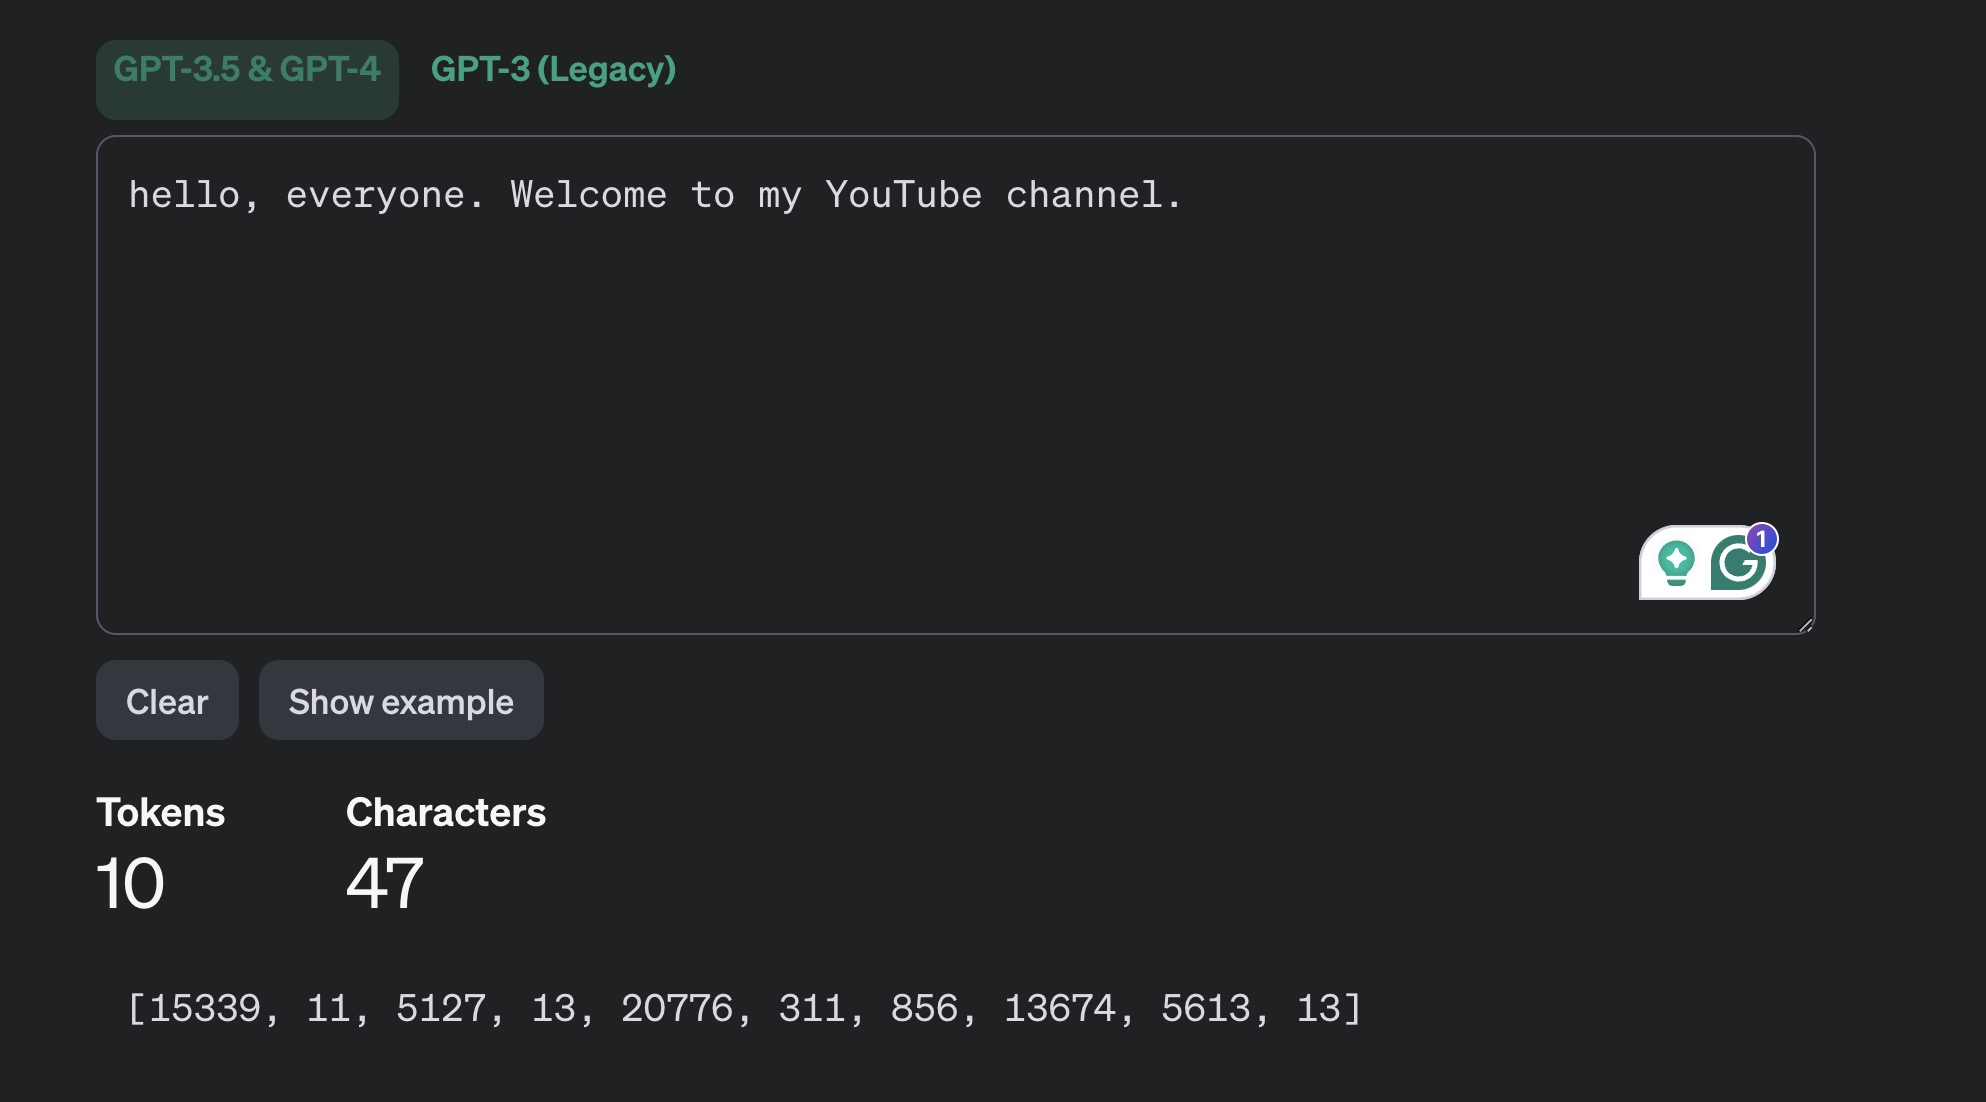The height and width of the screenshot is (1102, 1986).
Task: Place cursor on the word "hello"
Action: (x=185, y=195)
